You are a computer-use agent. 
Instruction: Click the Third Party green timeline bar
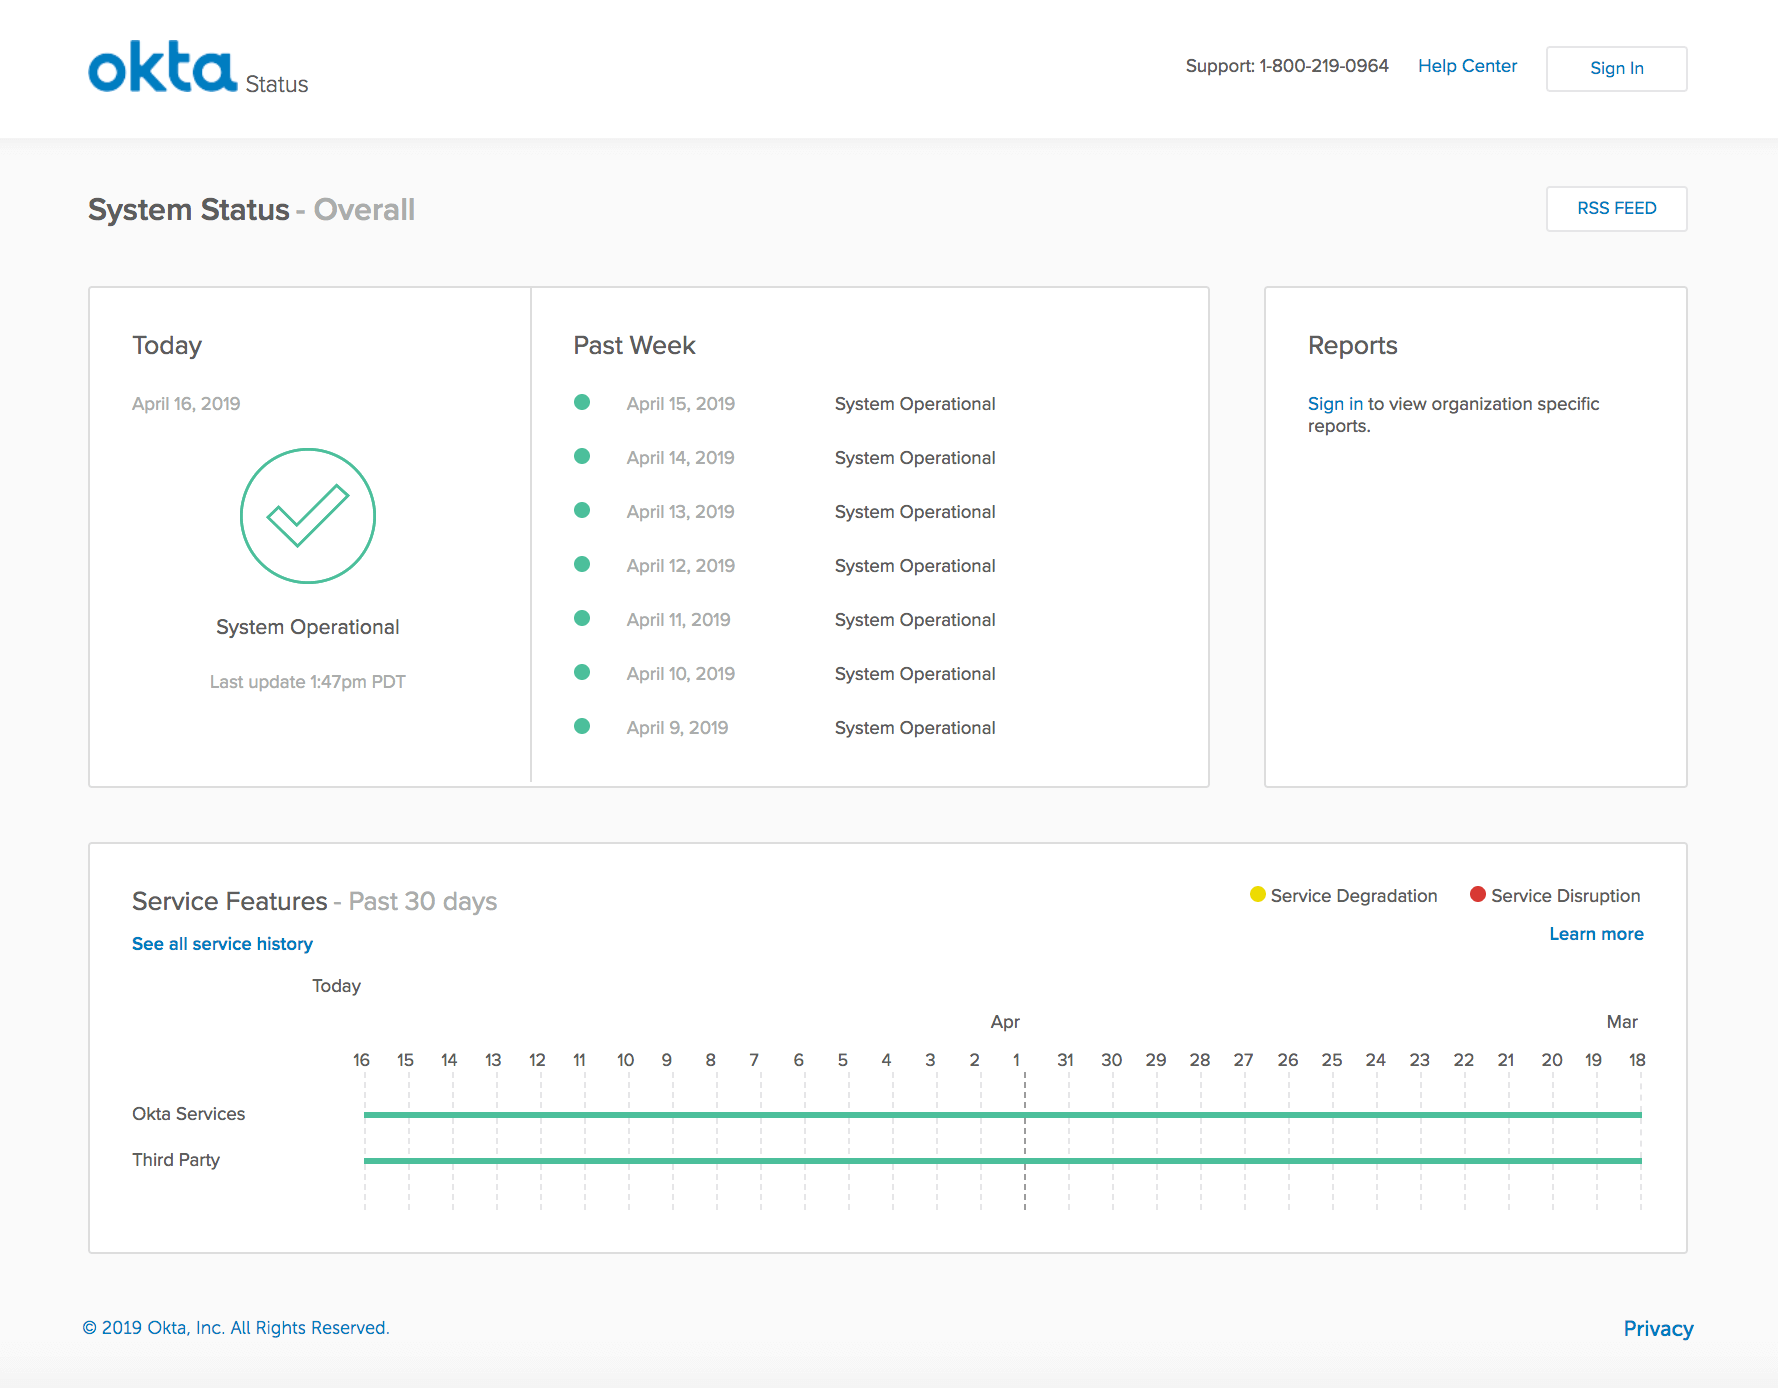point(1003,1160)
